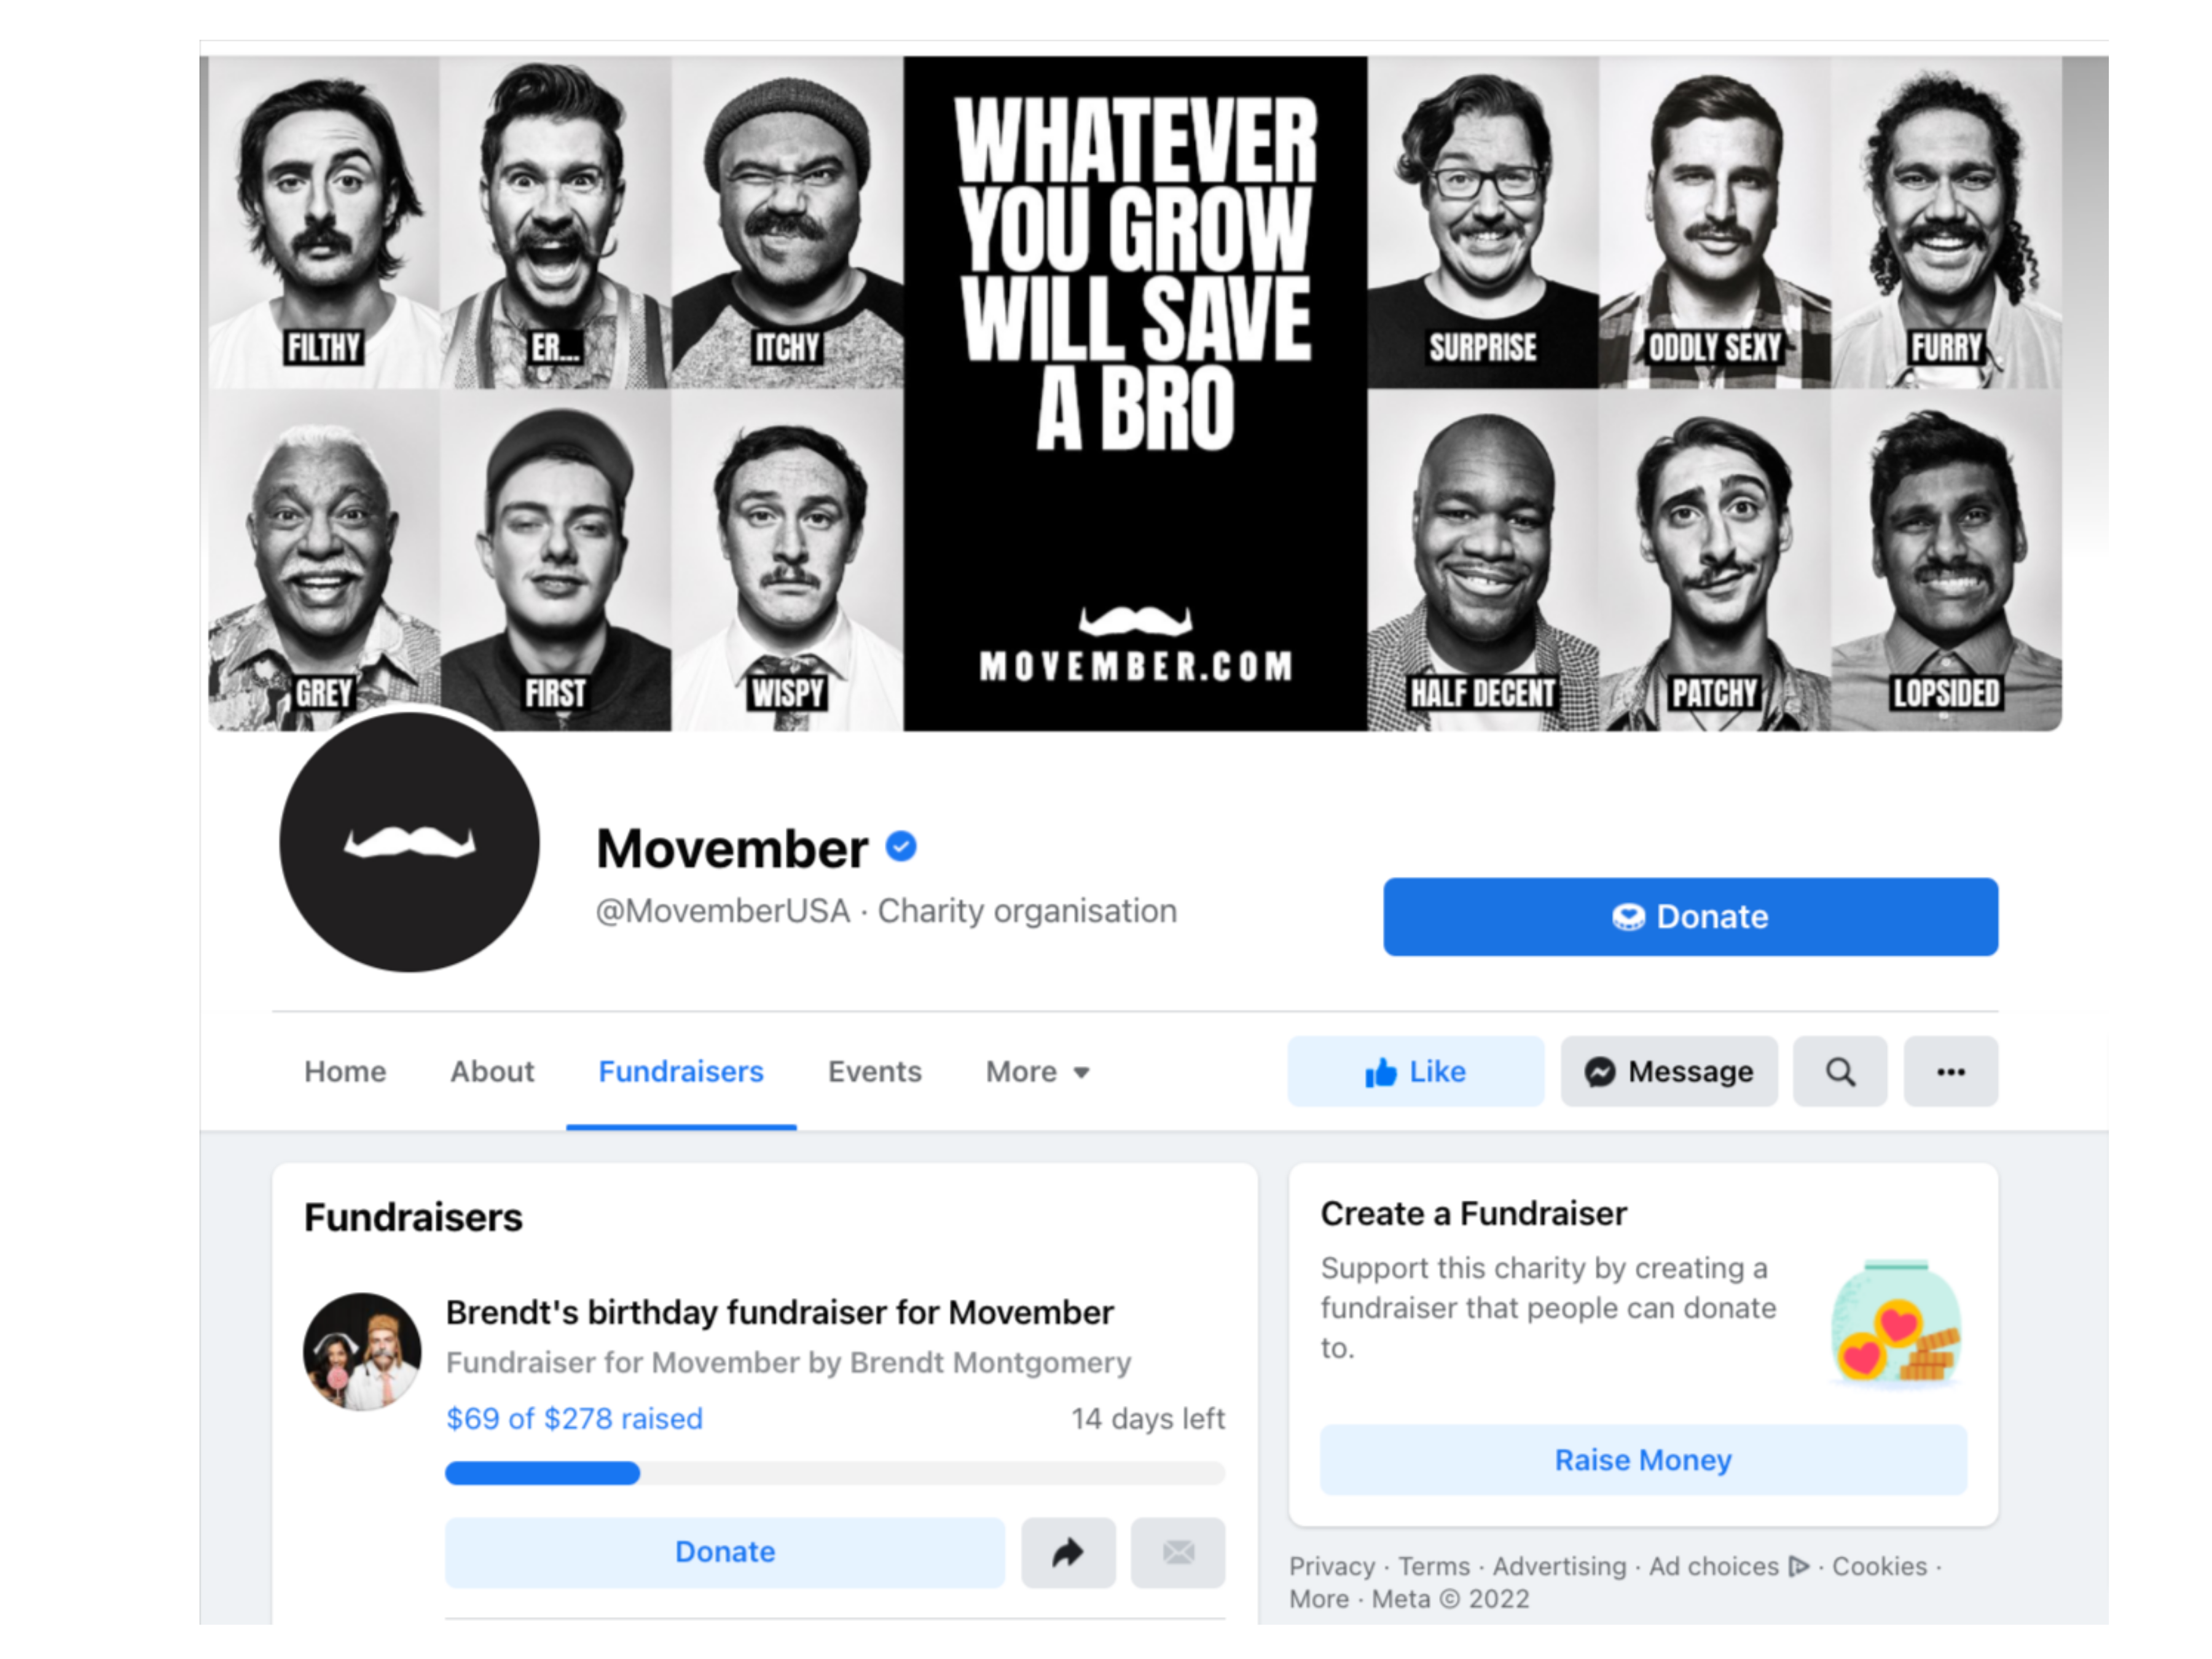Click the large blue Donate button
This screenshot has width=2212, height=1659.
[1690, 916]
